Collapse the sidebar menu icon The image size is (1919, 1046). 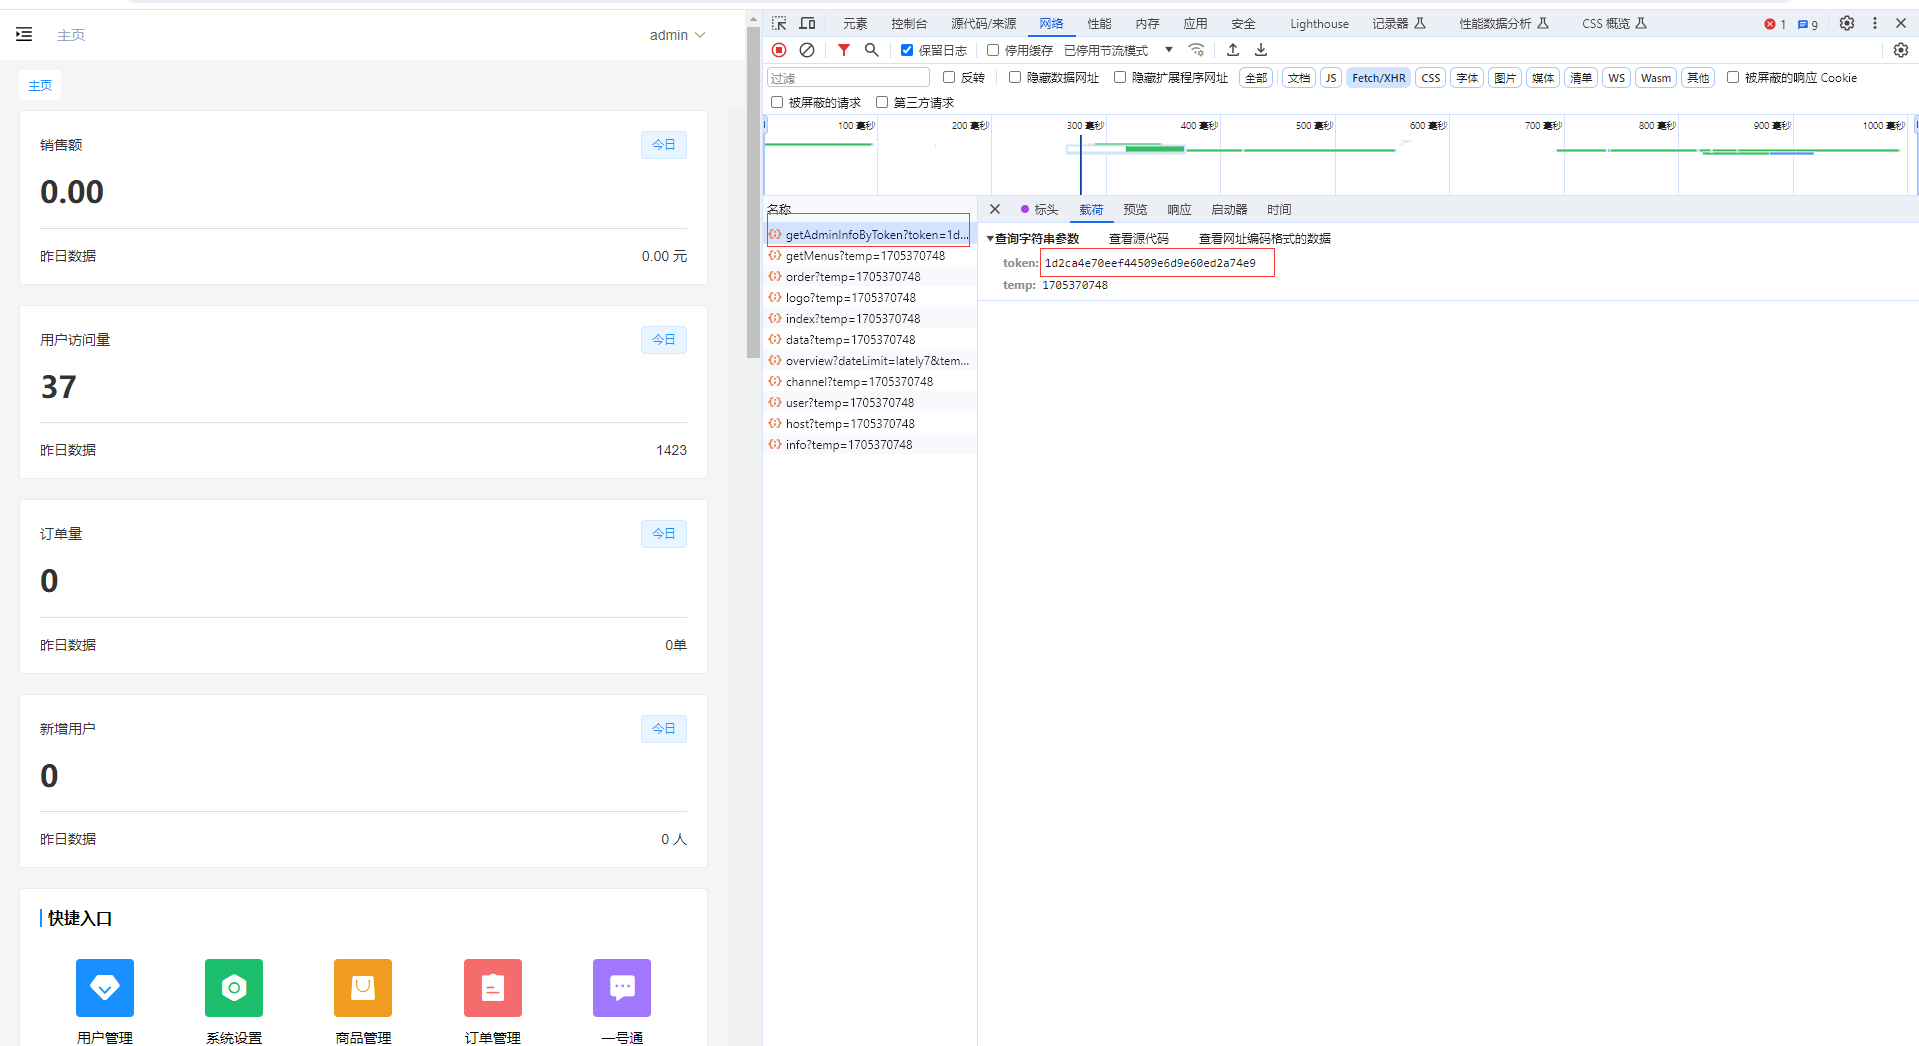tap(24, 35)
